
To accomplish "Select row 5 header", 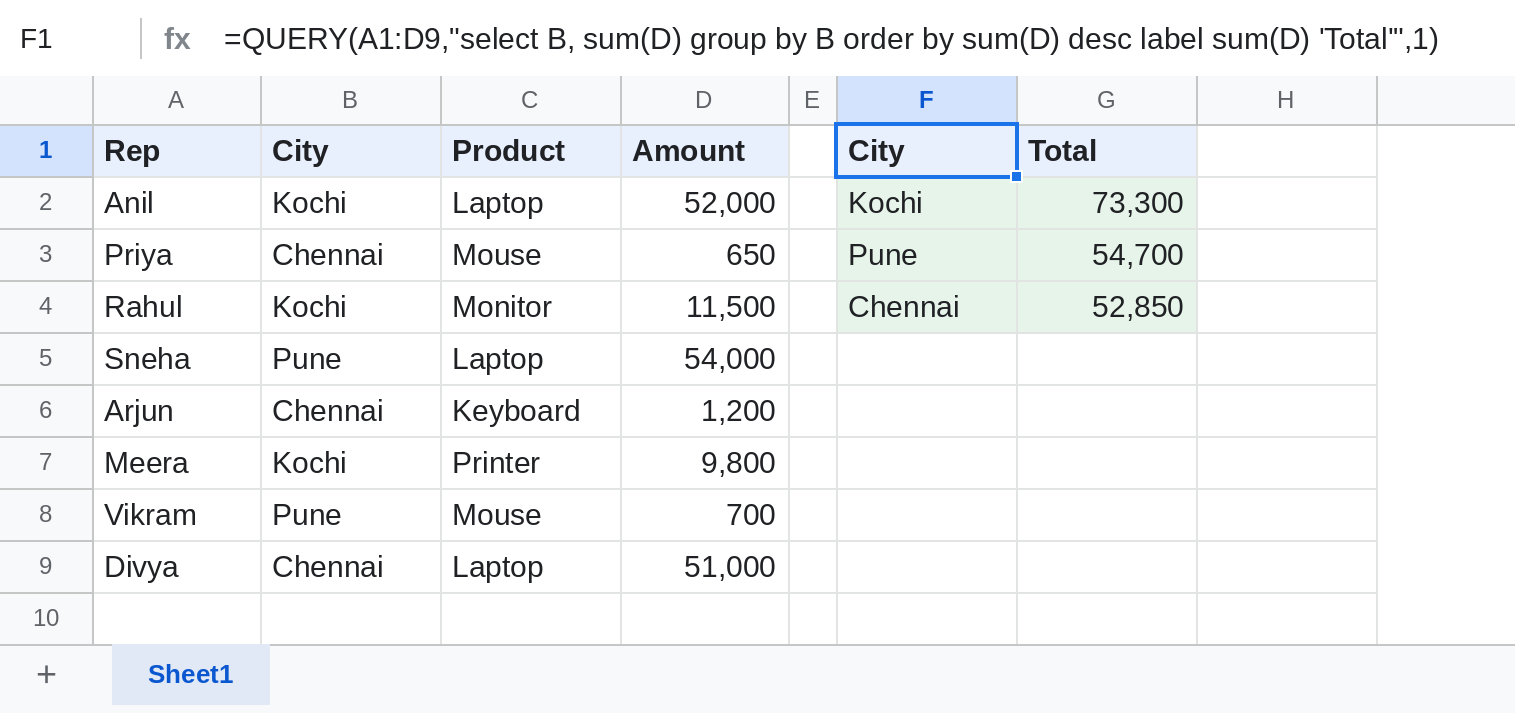I will (x=46, y=359).
